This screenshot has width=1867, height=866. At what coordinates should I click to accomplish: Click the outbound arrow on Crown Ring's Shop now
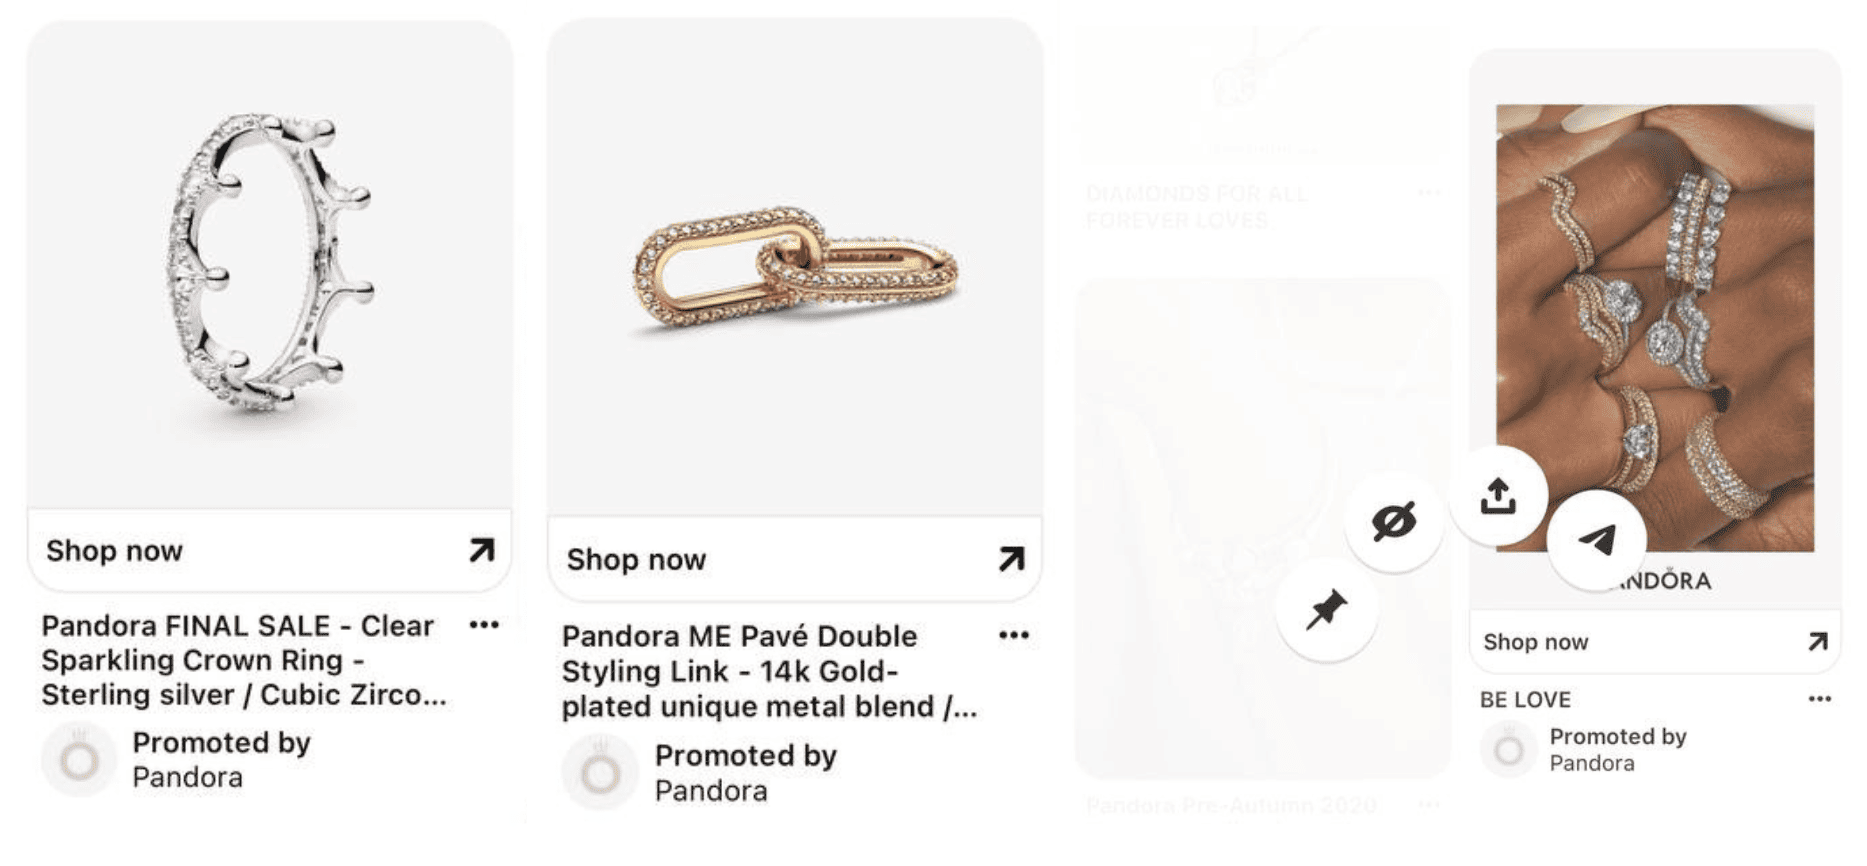pyautogui.click(x=481, y=549)
